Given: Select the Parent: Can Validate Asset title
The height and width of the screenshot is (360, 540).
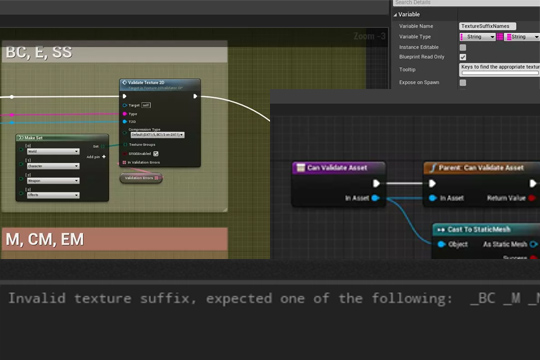Looking at the screenshot, I should (x=481, y=168).
